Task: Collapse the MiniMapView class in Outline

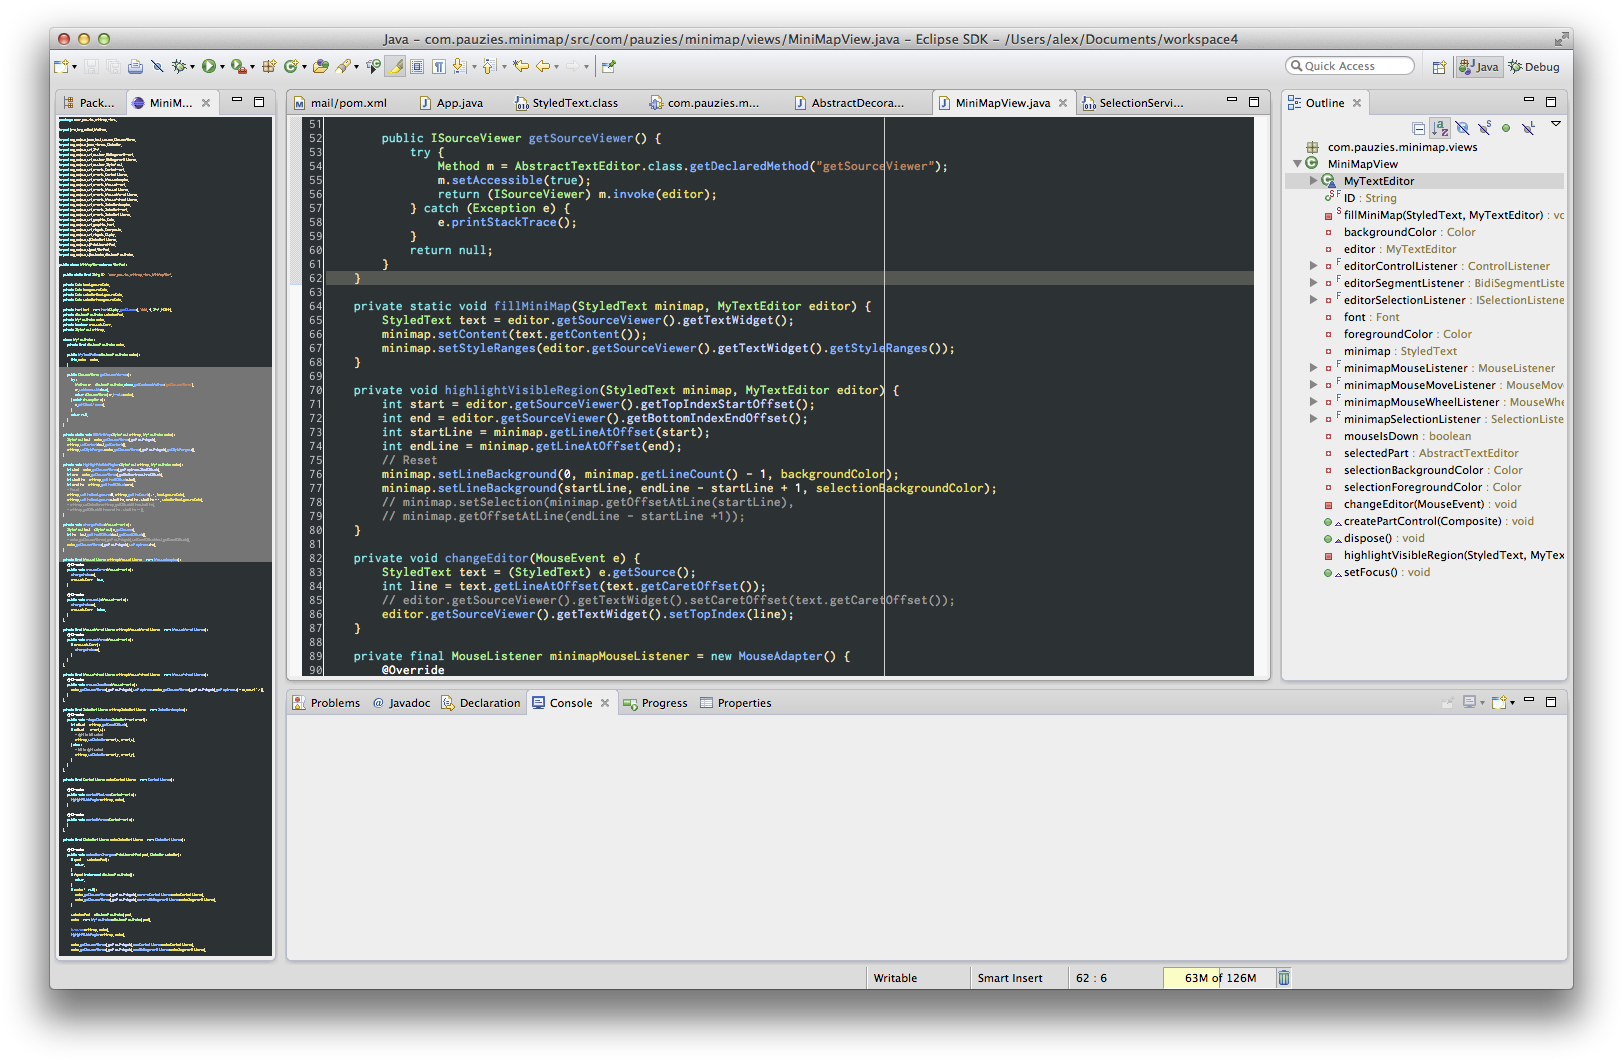Action: [1298, 164]
